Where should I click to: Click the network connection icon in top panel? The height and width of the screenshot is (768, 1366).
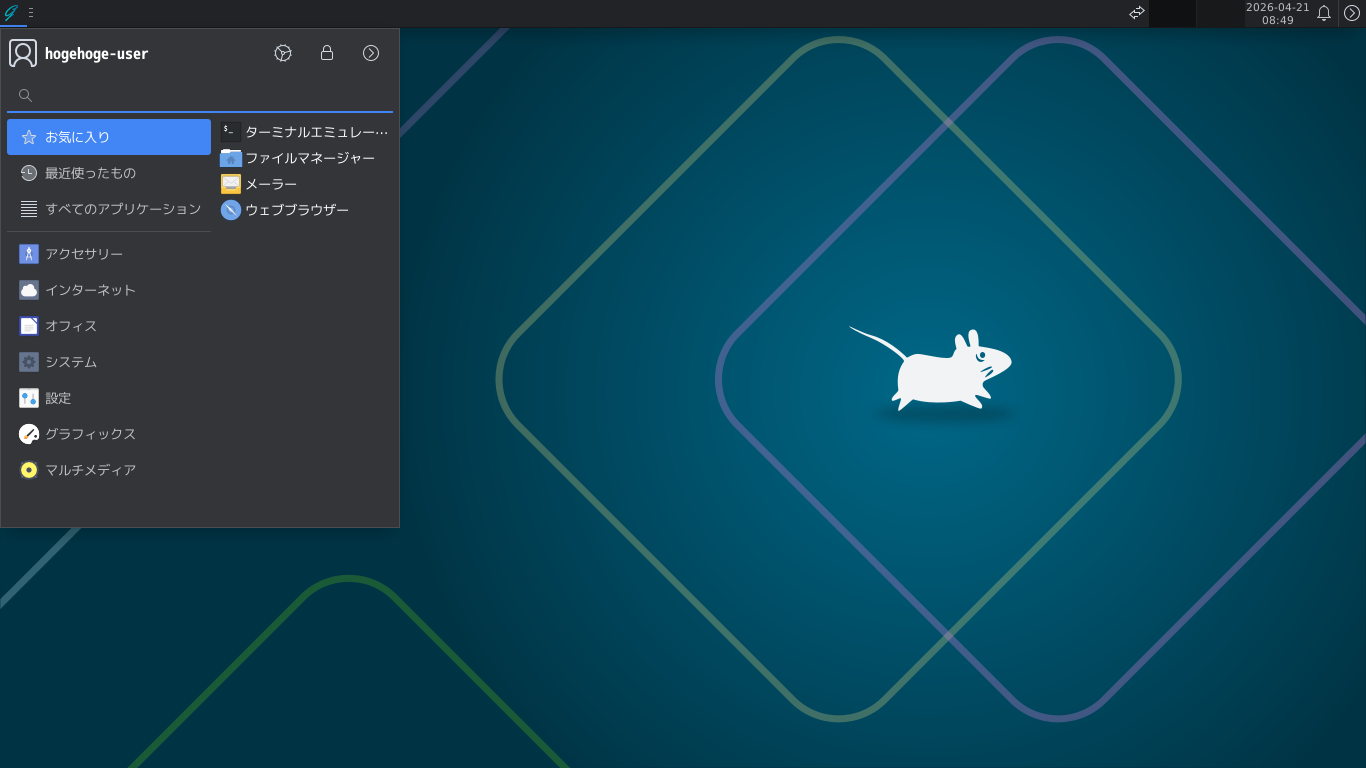1137,13
